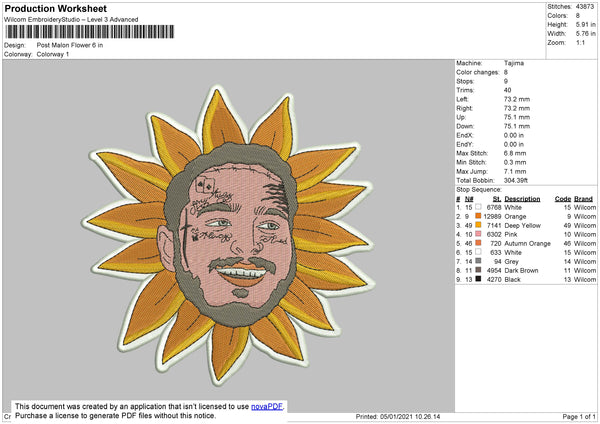Click the "Production Worksheet" title

point(56,8)
